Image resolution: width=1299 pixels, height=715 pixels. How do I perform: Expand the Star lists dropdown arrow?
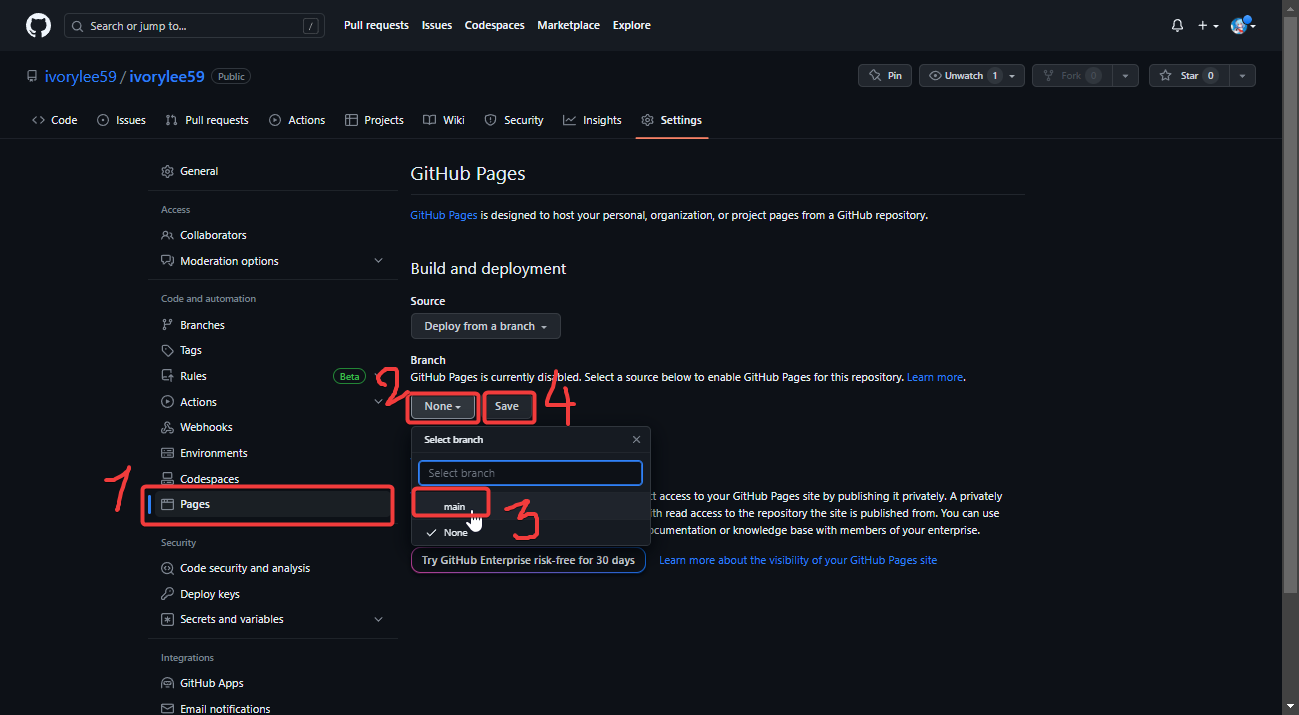[x=1242, y=76]
